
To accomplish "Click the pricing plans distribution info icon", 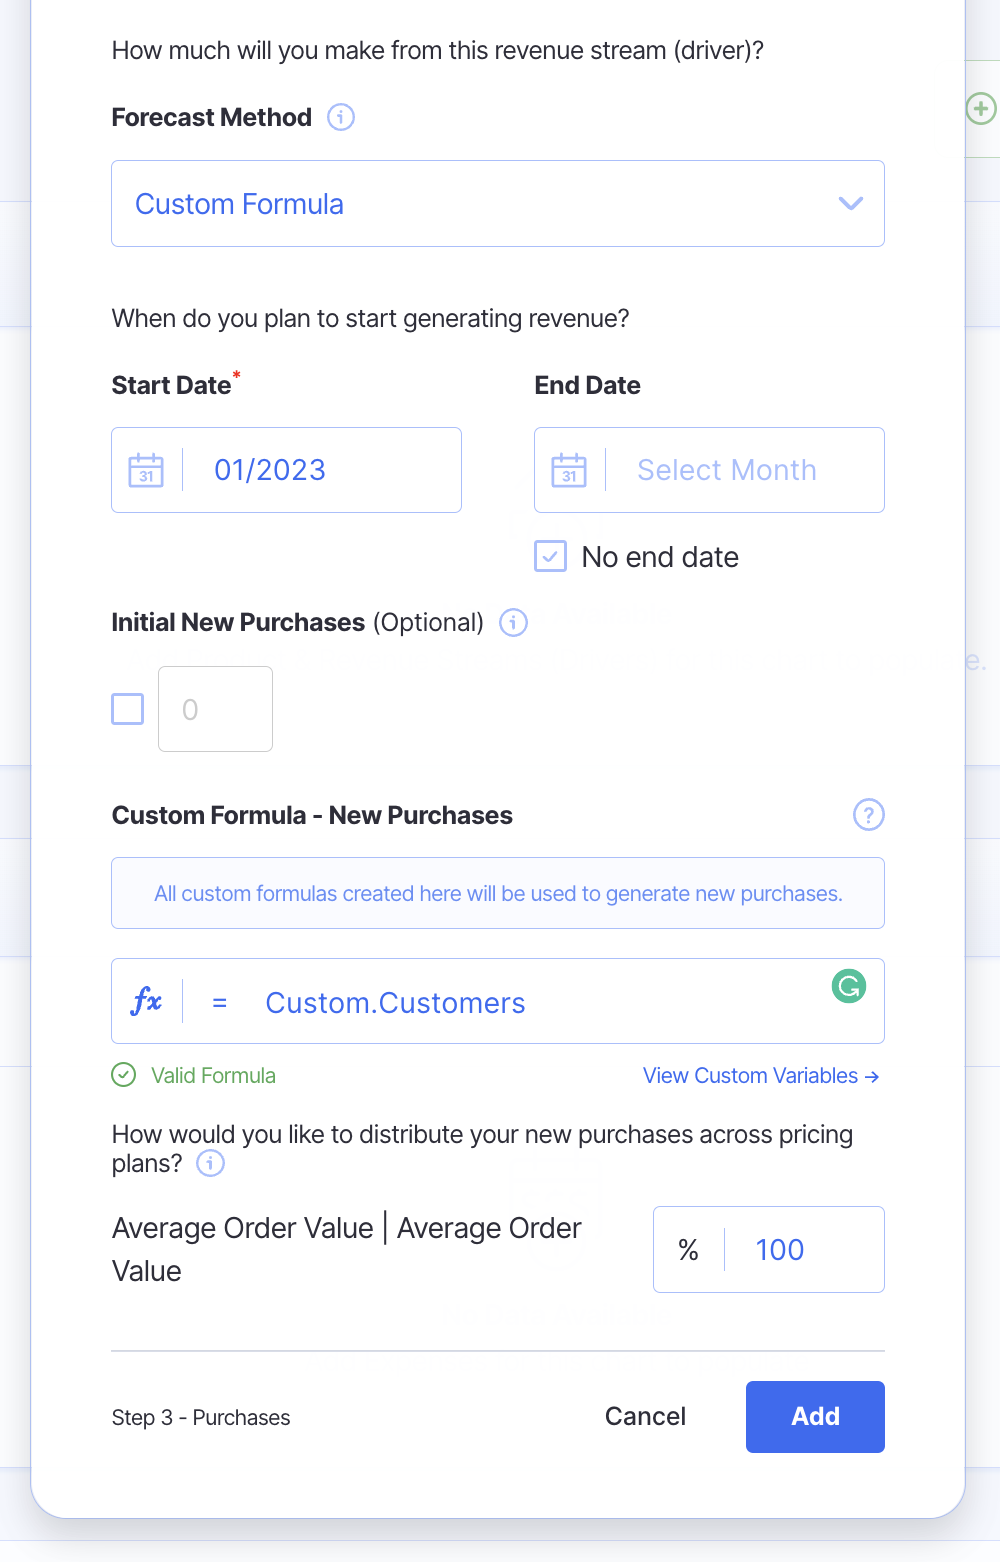I will [x=210, y=1163].
